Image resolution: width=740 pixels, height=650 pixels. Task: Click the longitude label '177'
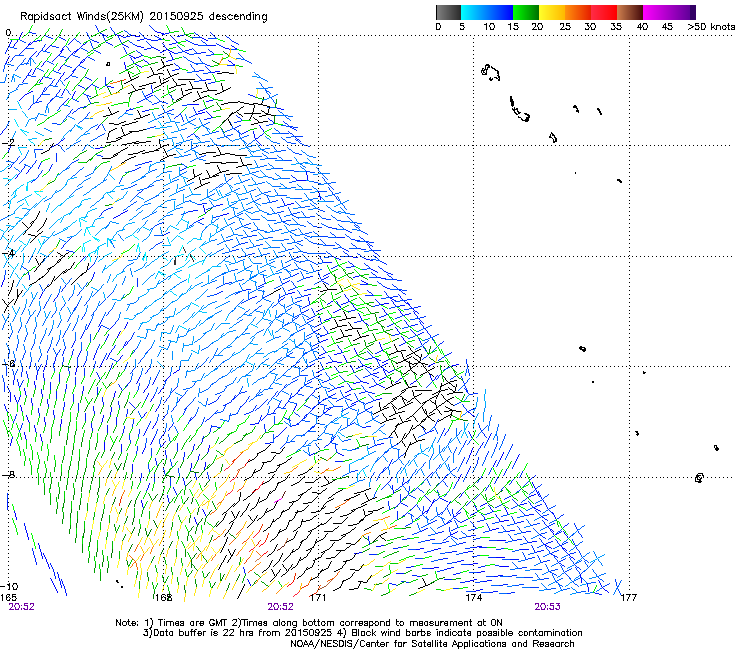629,597
